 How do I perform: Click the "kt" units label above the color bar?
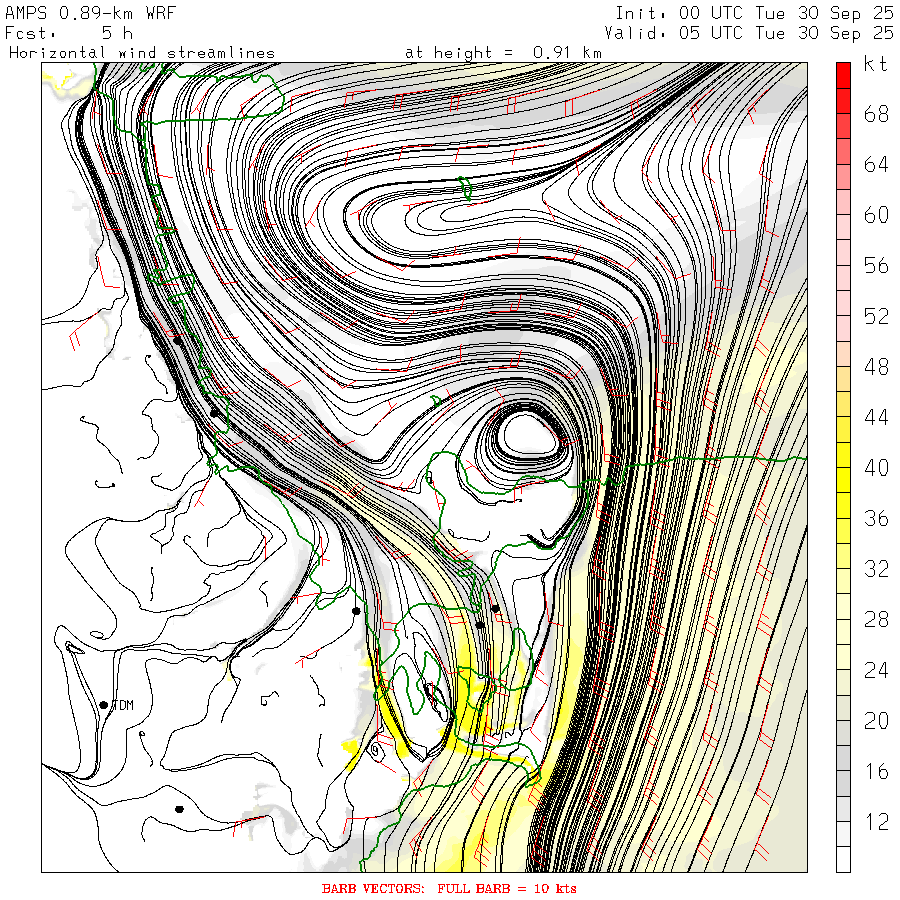point(875,65)
